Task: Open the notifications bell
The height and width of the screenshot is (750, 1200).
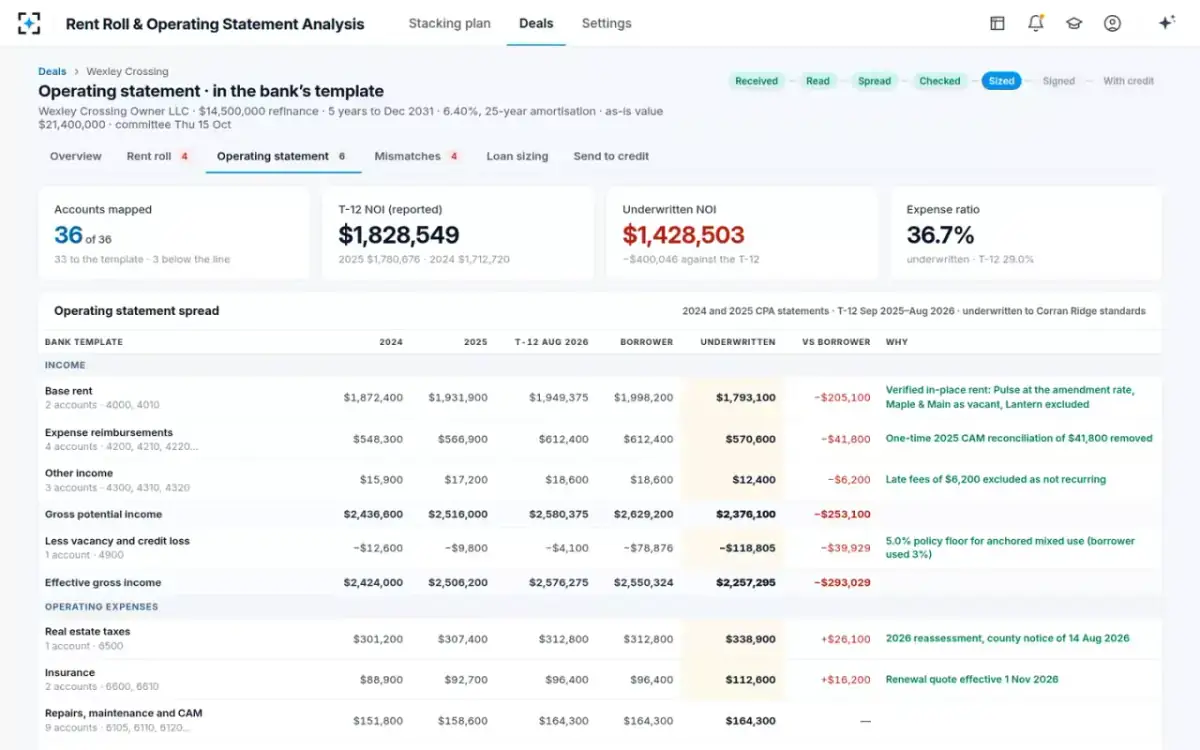Action: point(1035,23)
